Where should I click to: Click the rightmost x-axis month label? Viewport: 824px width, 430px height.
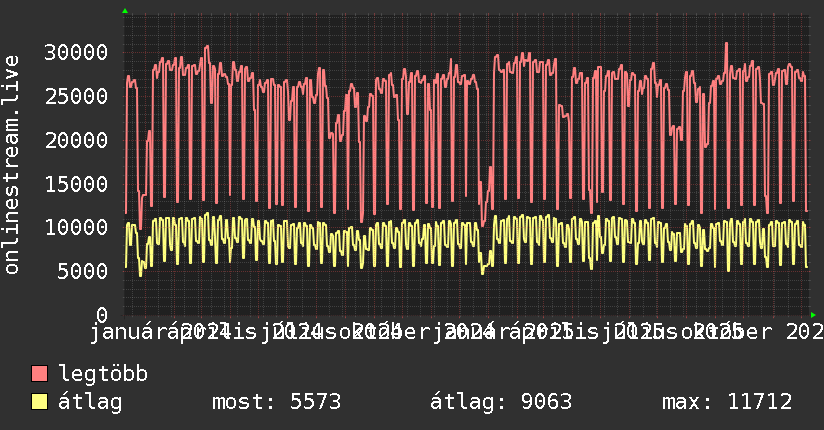tap(734, 332)
